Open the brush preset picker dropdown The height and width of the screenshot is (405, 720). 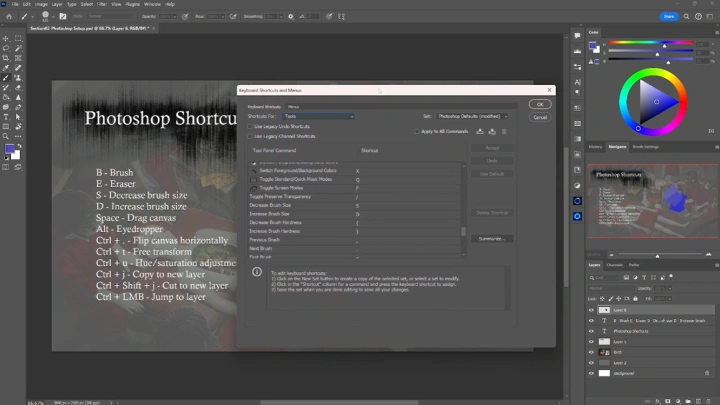[x=53, y=17]
